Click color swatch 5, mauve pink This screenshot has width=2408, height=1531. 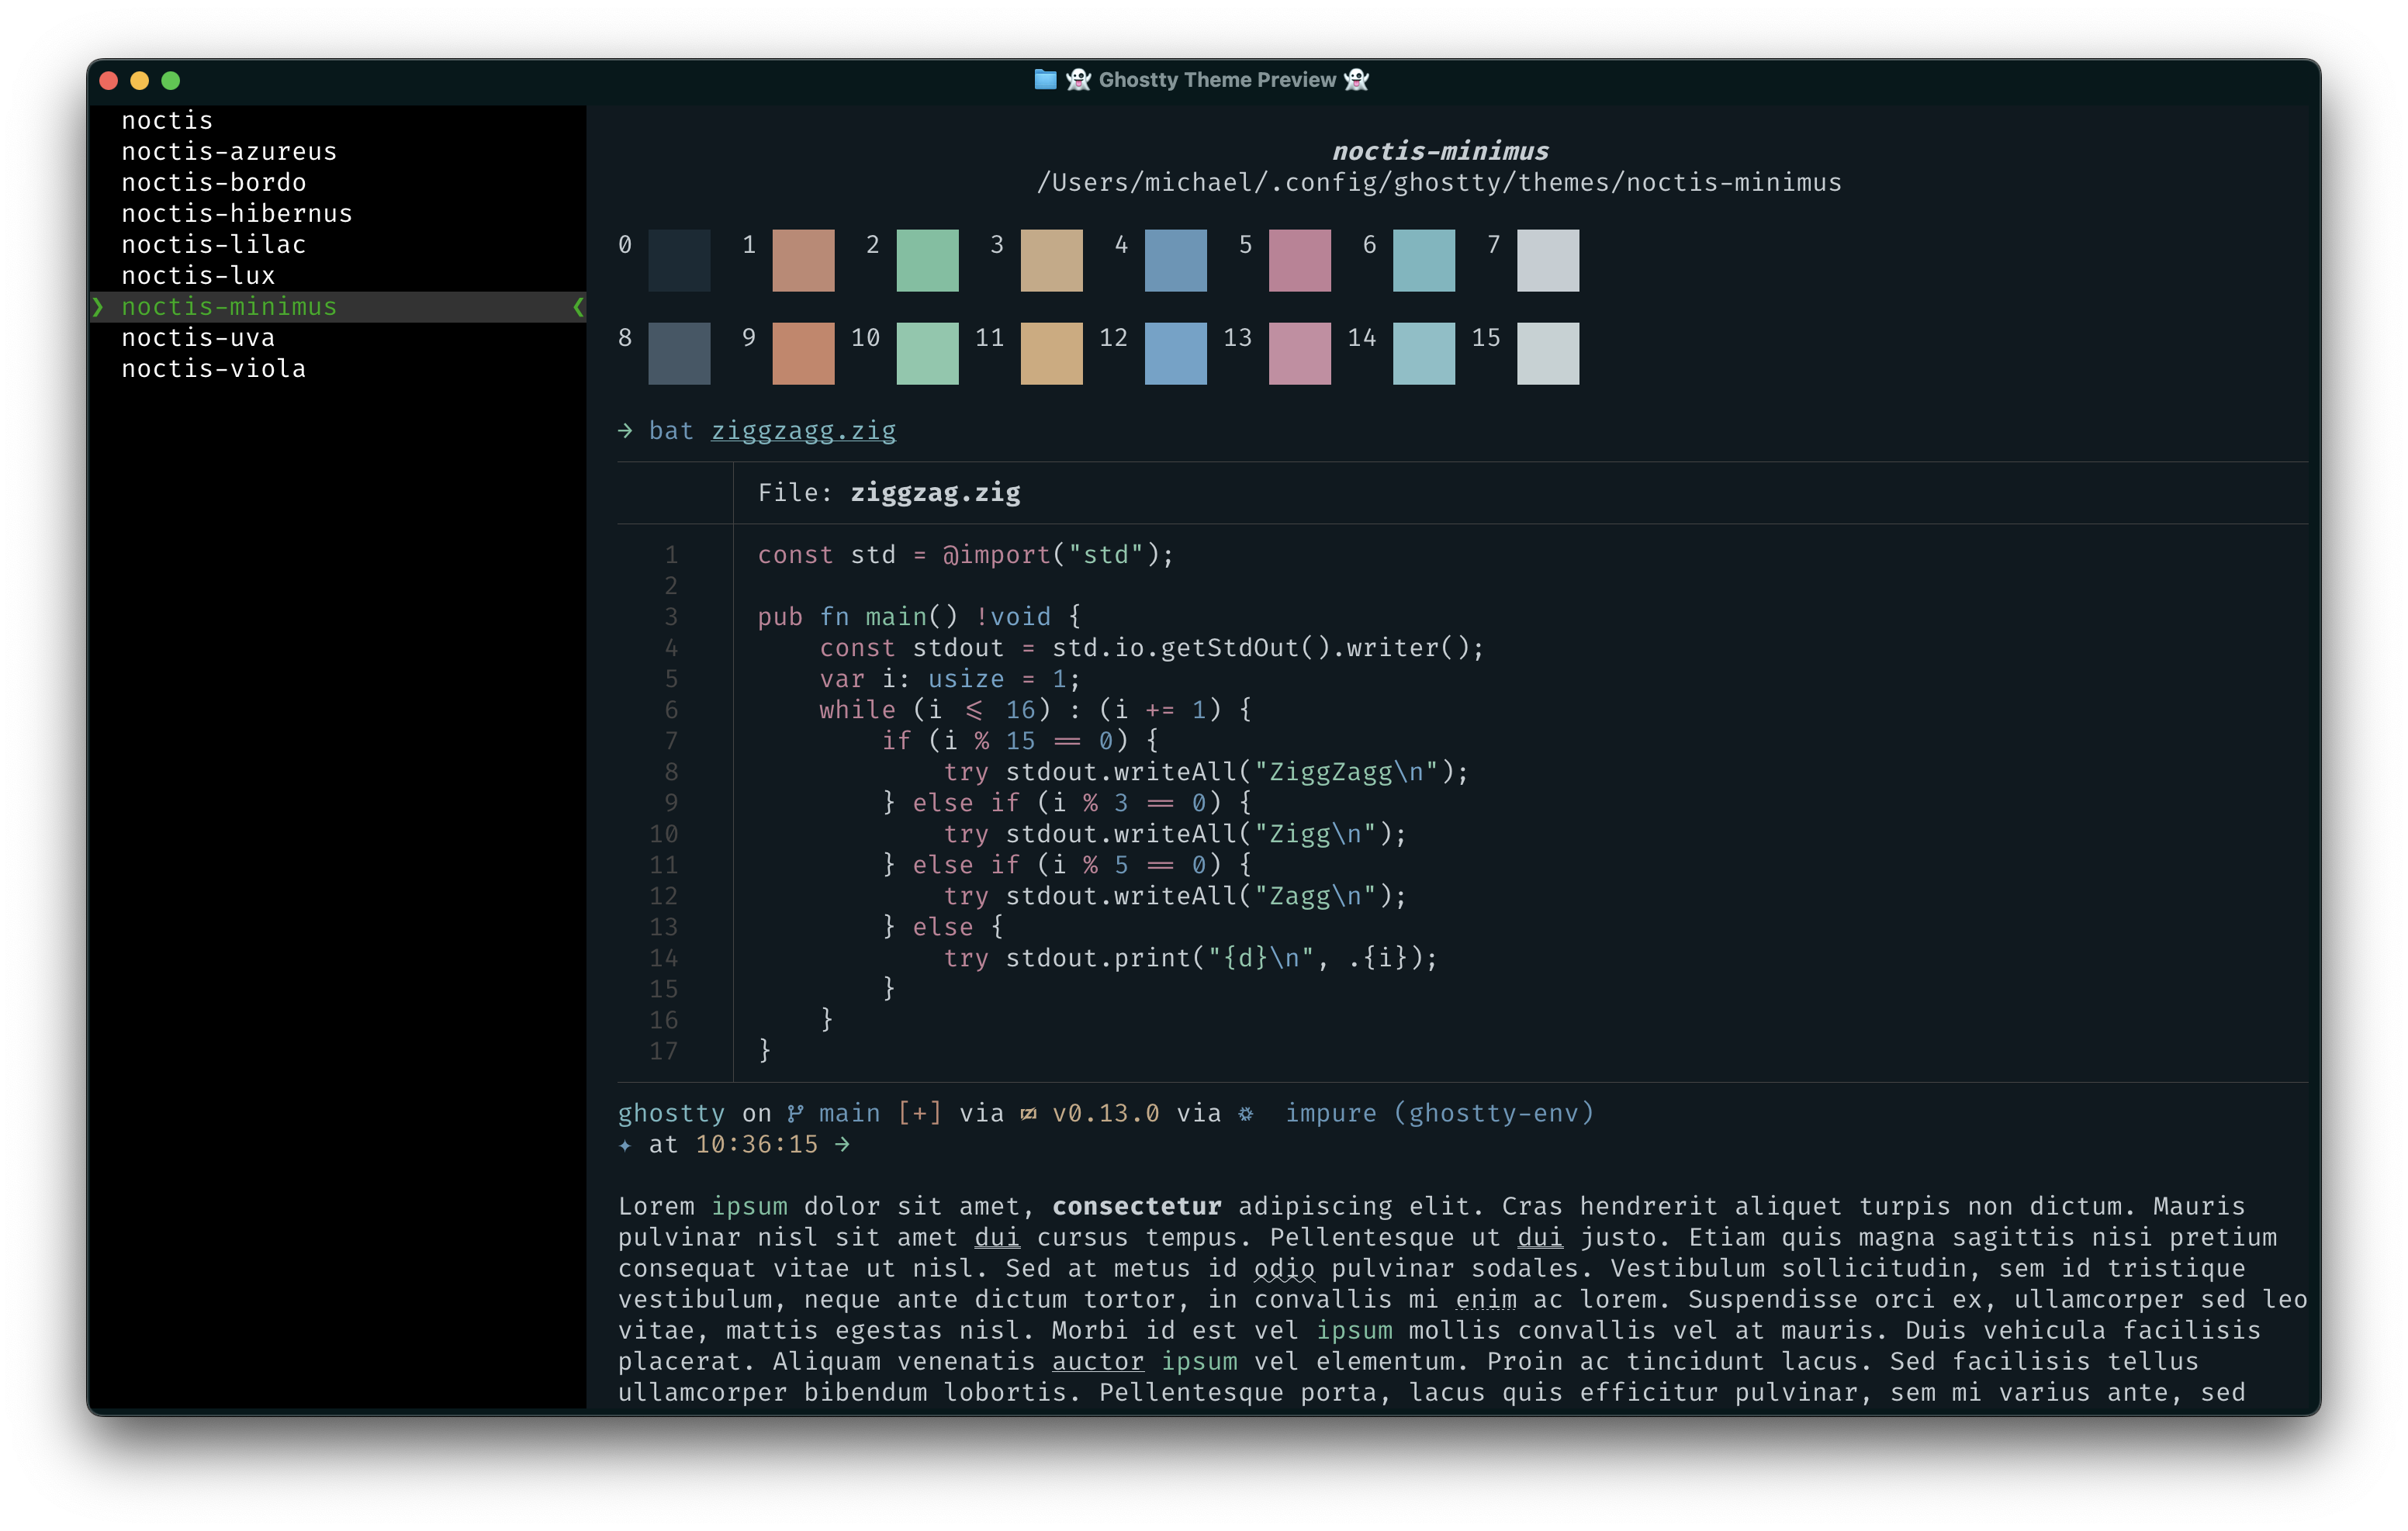[x=1299, y=260]
